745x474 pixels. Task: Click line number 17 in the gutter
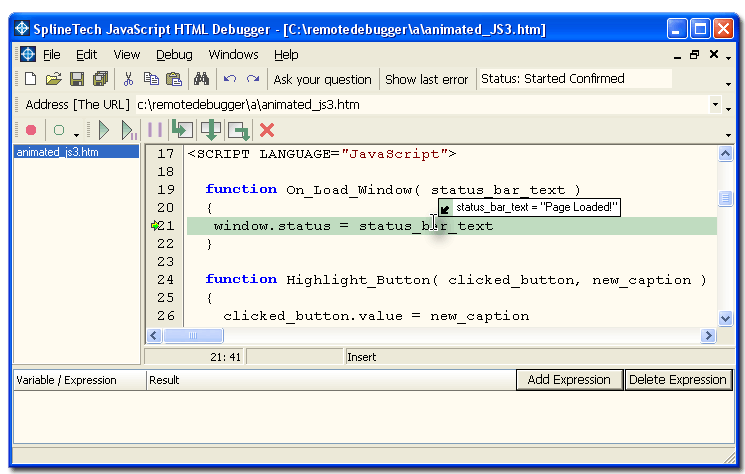166,154
